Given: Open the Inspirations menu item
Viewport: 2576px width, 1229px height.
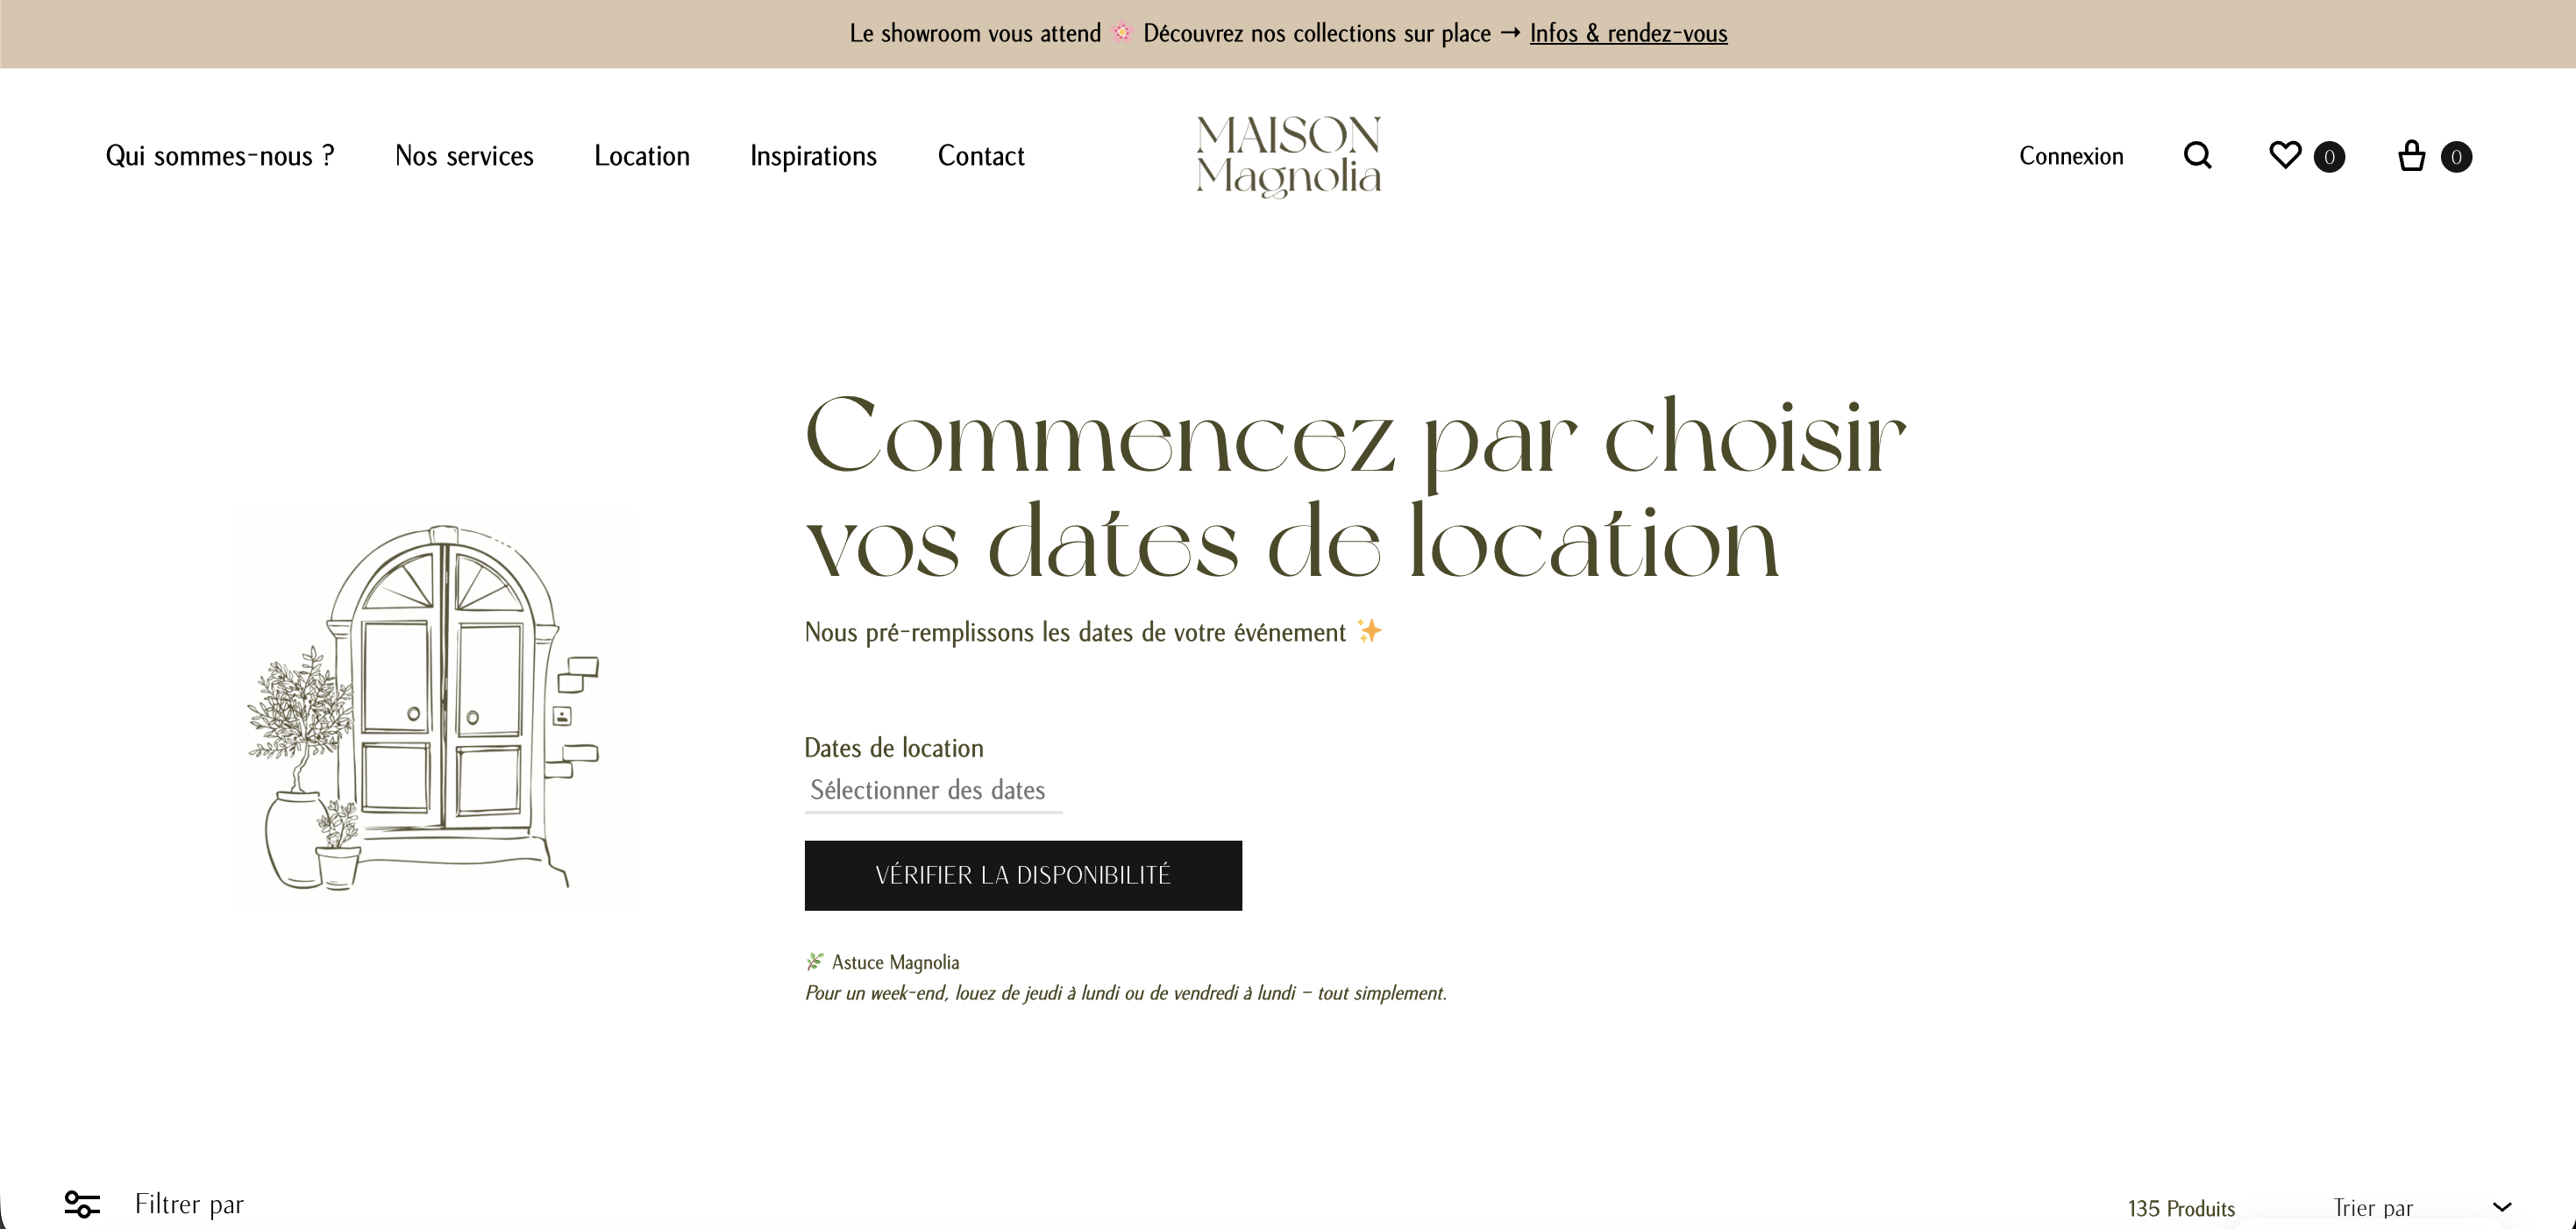Looking at the screenshot, I should click(x=813, y=156).
